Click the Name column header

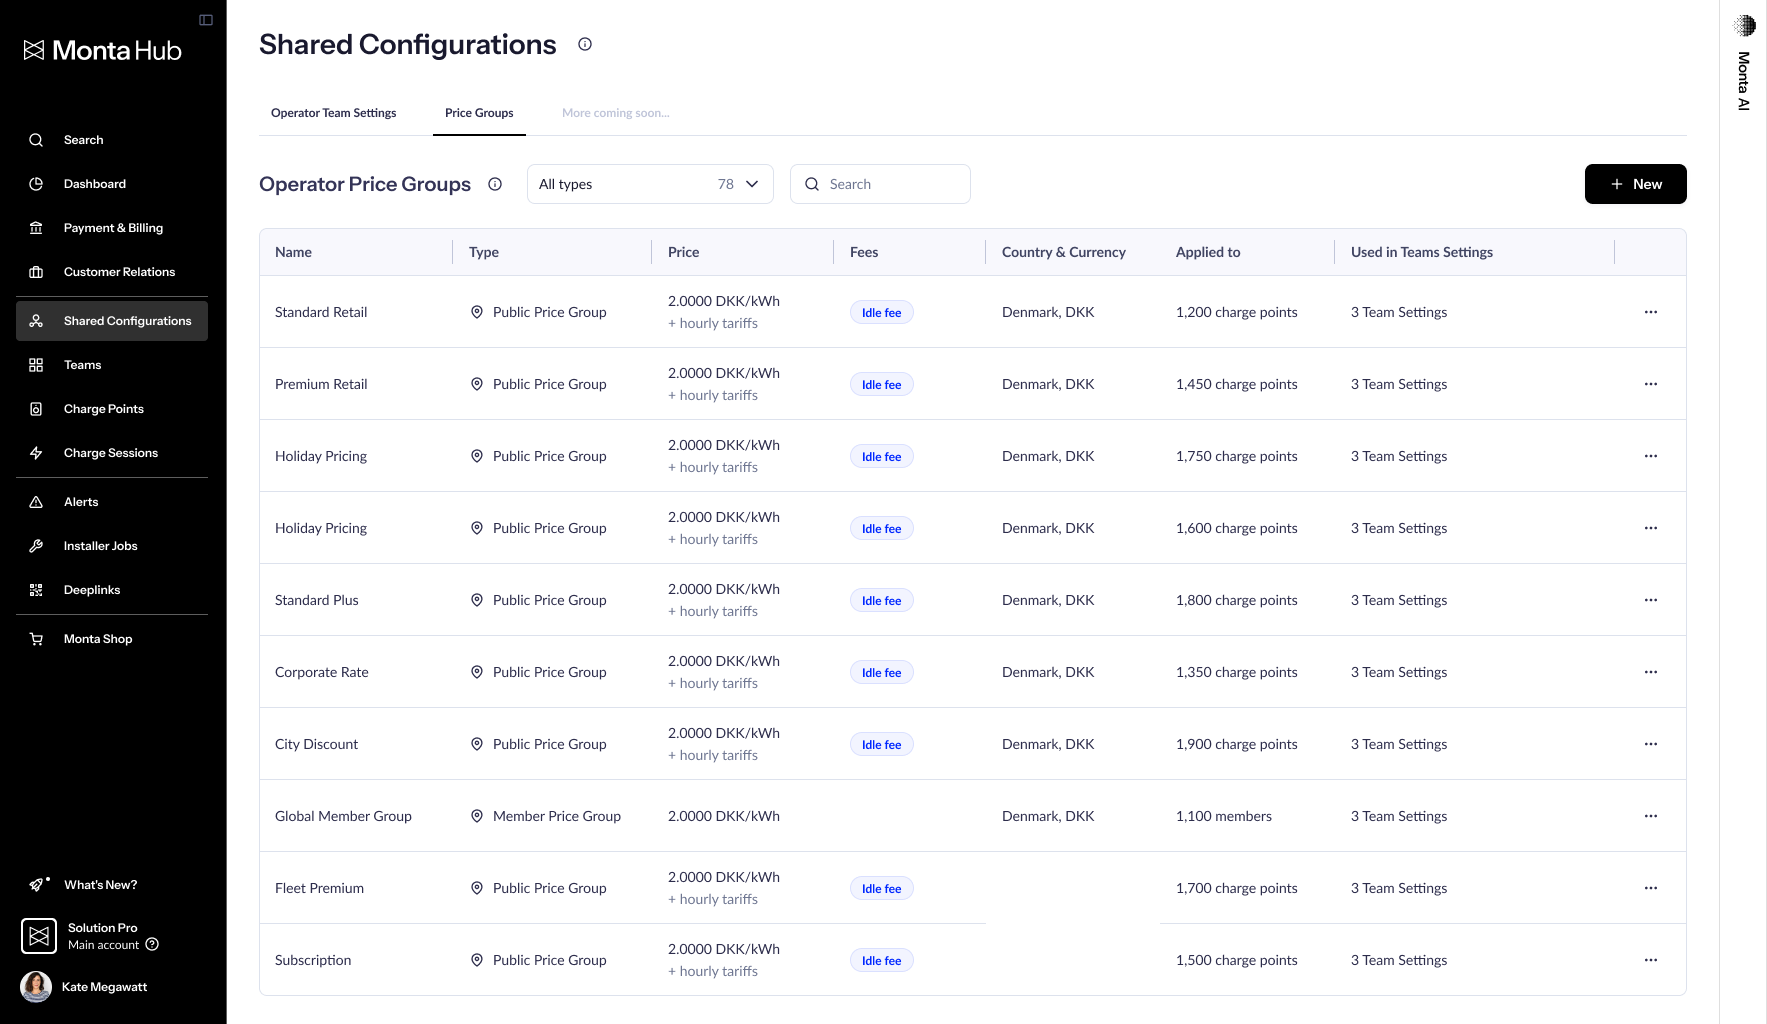(294, 252)
